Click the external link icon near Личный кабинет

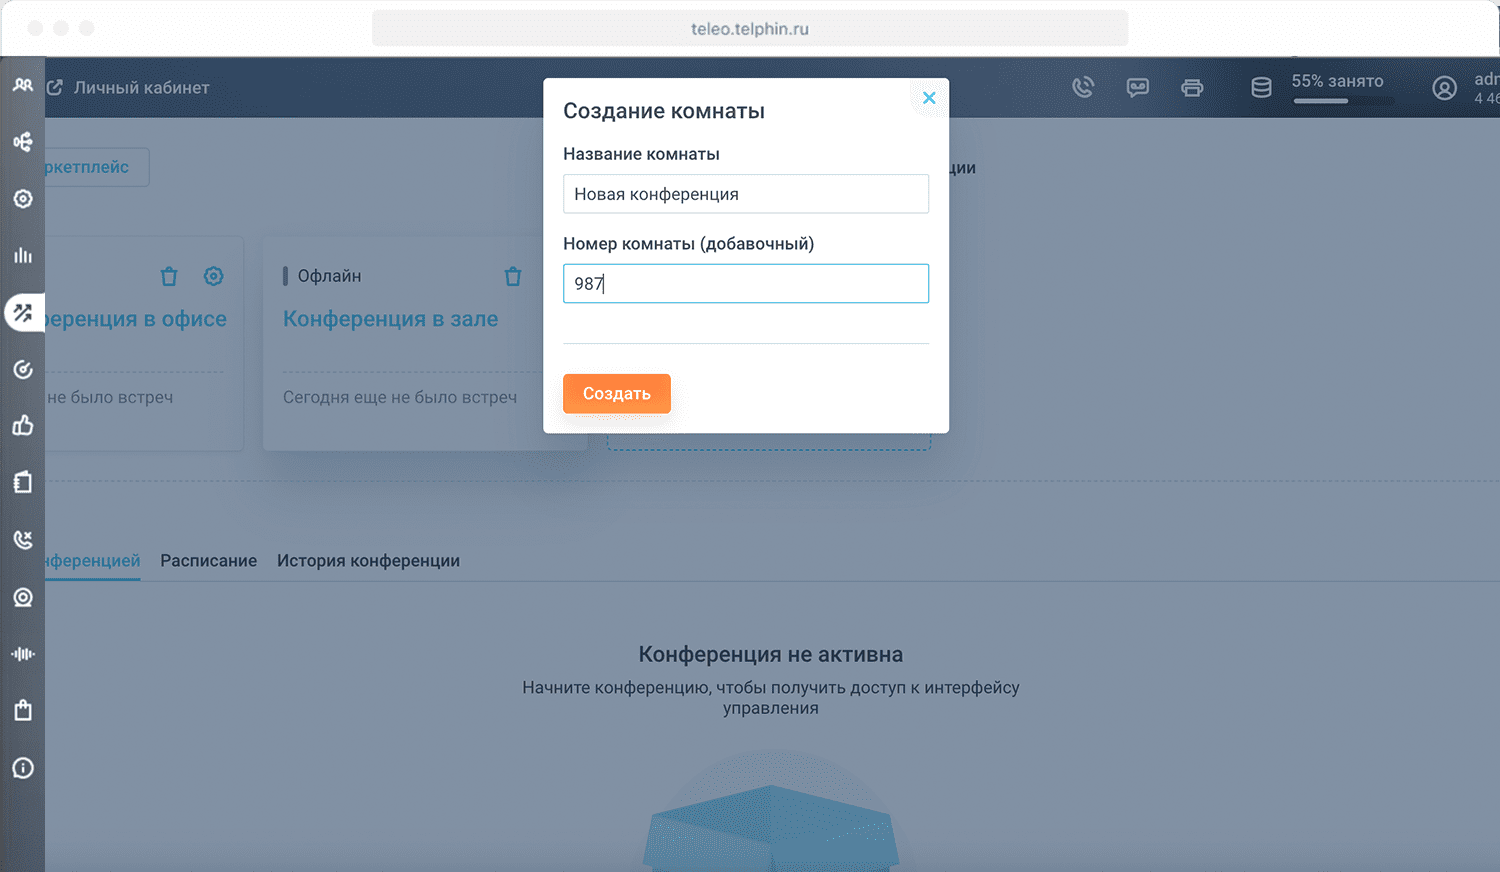pyautogui.click(x=55, y=88)
